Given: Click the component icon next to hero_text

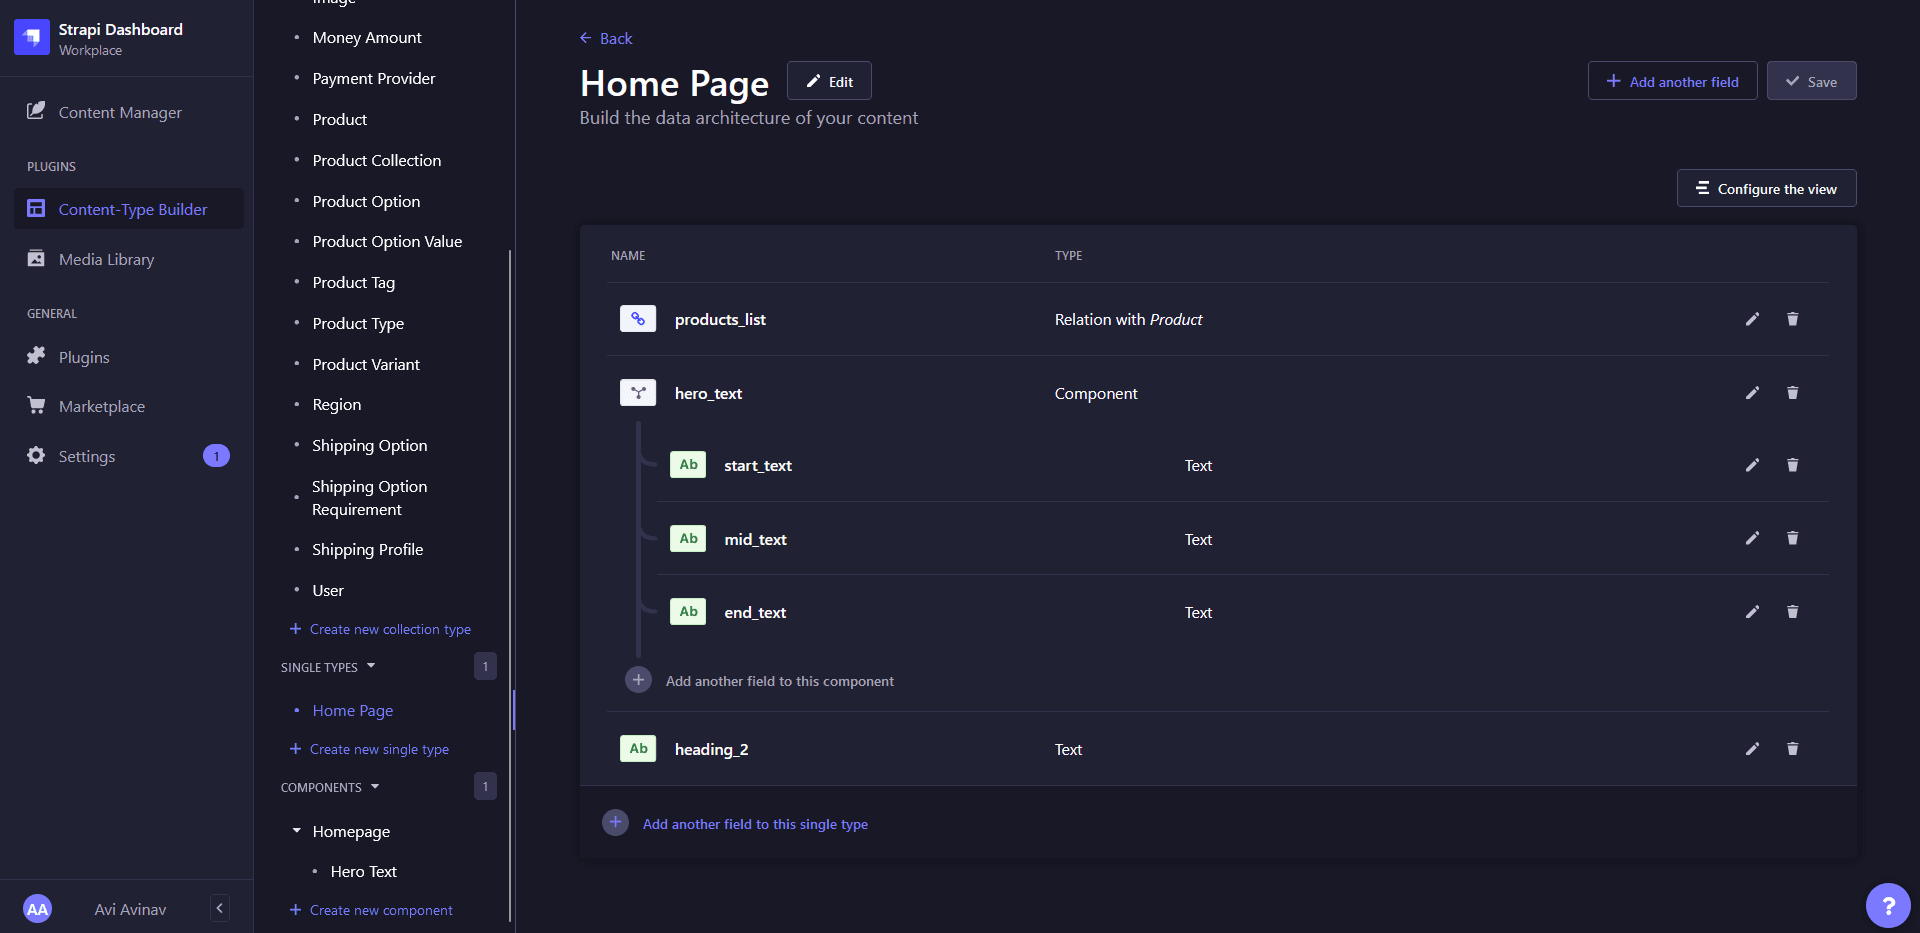Looking at the screenshot, I should [x=638, y=393].
